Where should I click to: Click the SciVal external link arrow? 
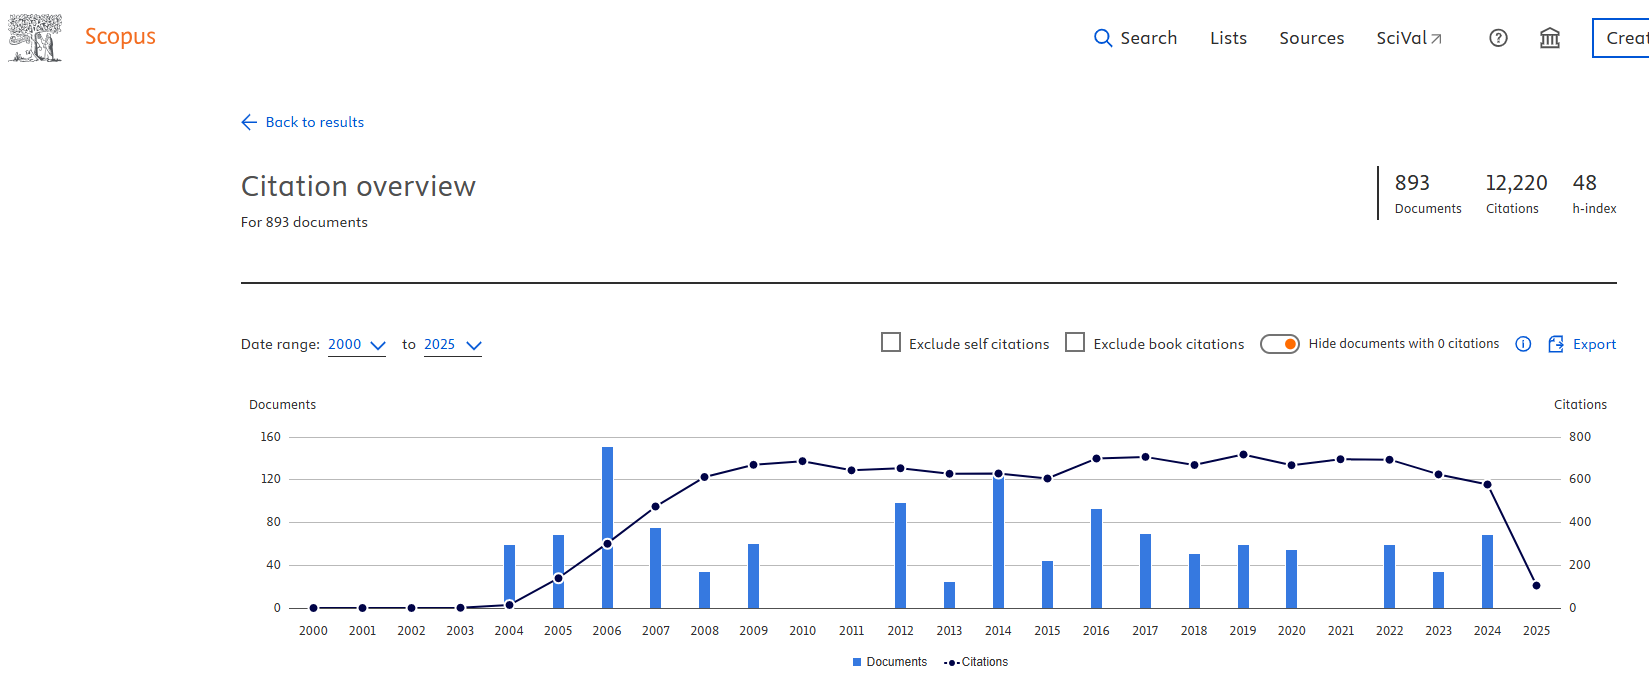[1436, 39]
